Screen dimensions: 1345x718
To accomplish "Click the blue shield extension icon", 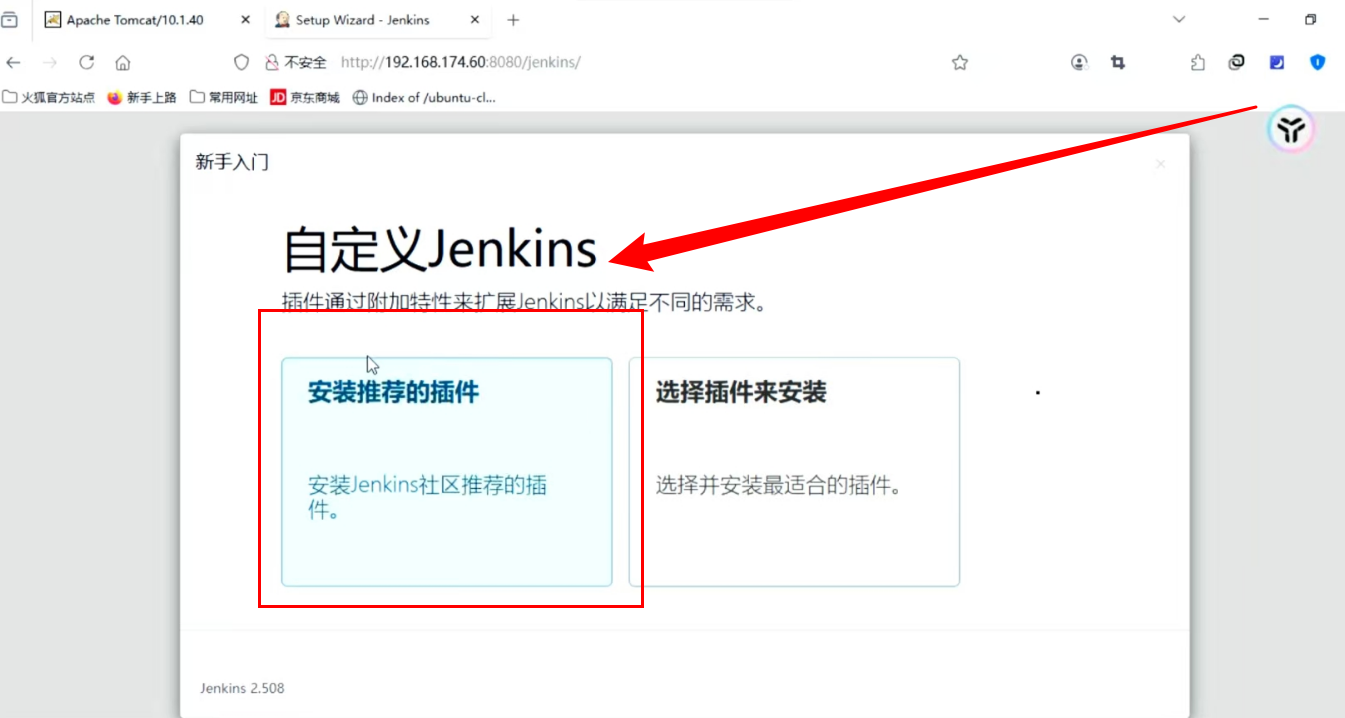I will pyautogui.click(x=1317, y=62).
